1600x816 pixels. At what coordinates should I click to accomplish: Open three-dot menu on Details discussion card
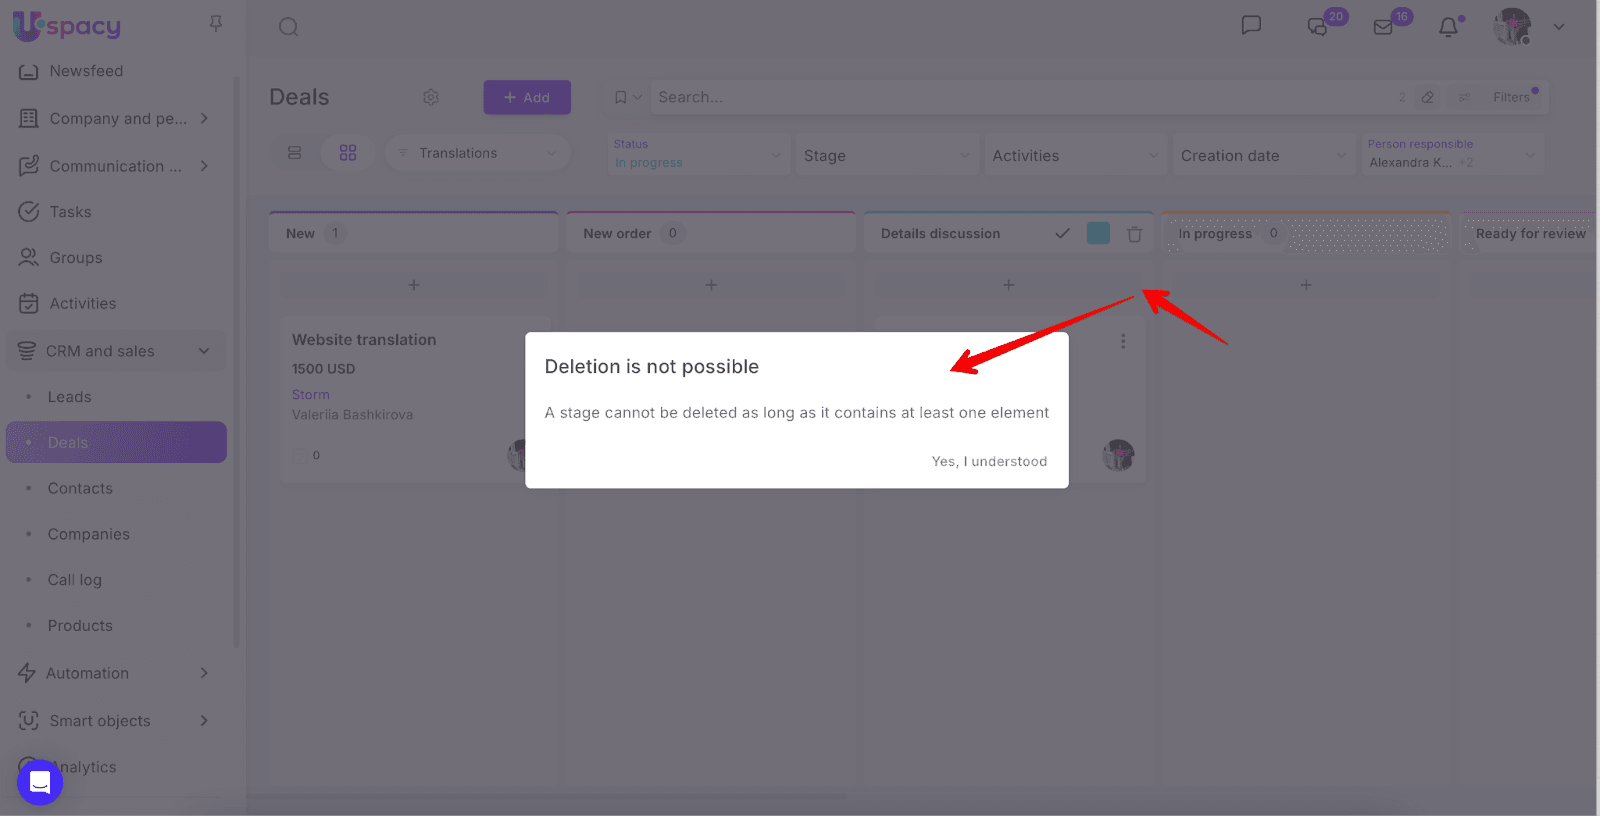[1123, 341]
